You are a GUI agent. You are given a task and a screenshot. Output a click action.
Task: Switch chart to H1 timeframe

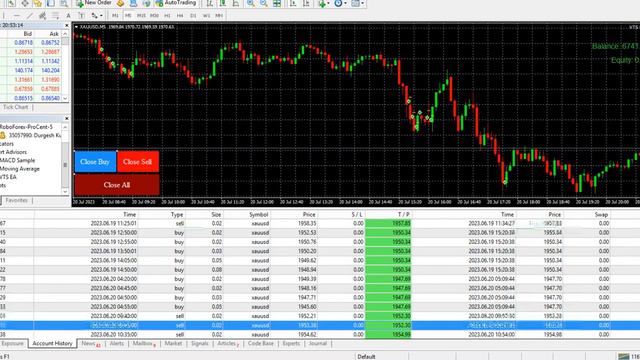(167, 16)
